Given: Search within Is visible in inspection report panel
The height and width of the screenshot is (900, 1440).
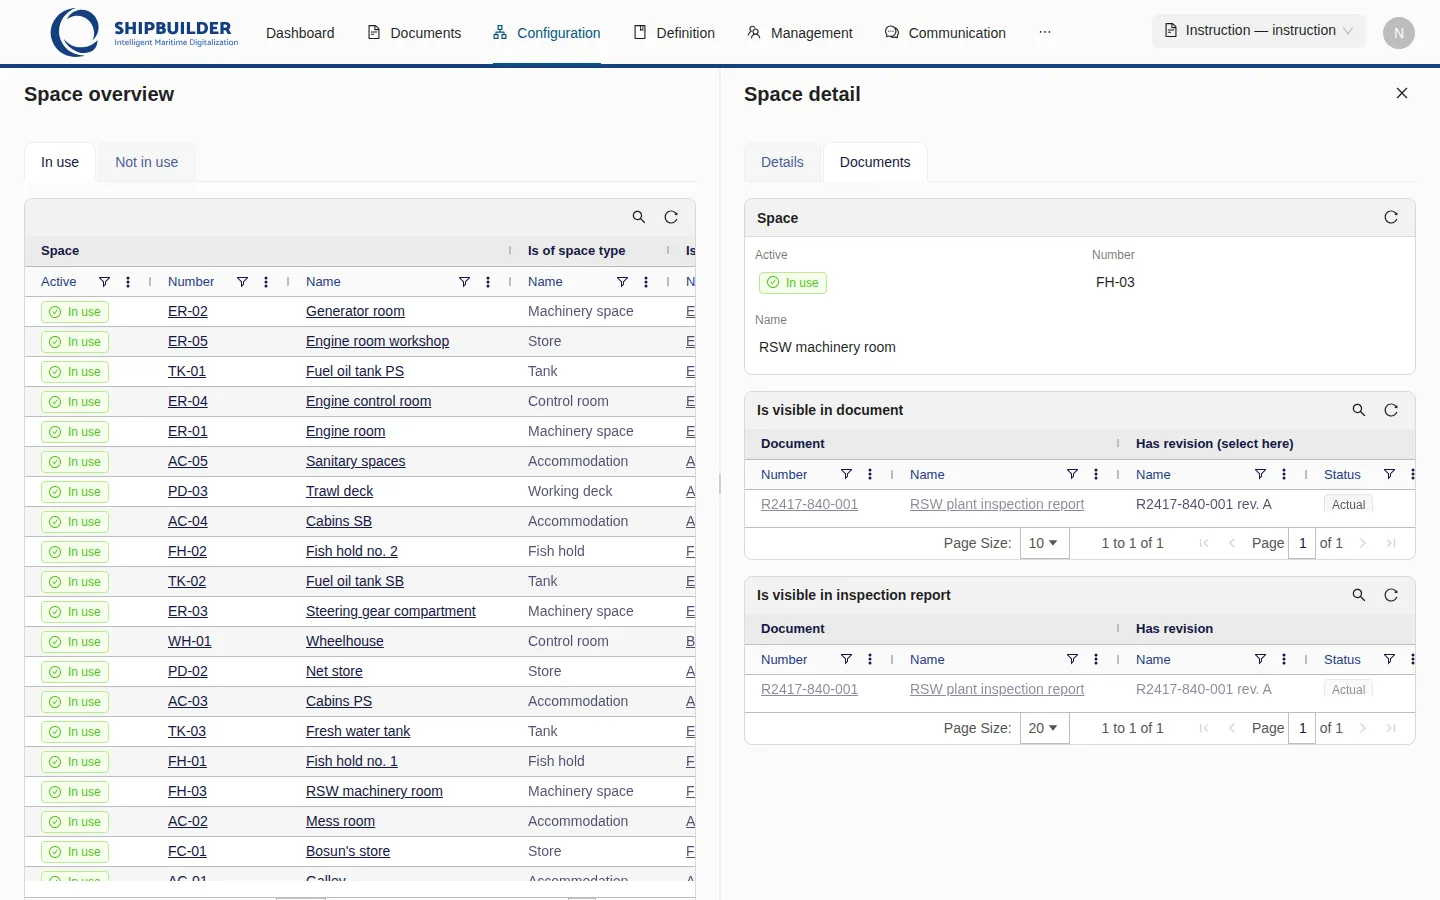Looking at the screenshot, I should pos(1359,595).
